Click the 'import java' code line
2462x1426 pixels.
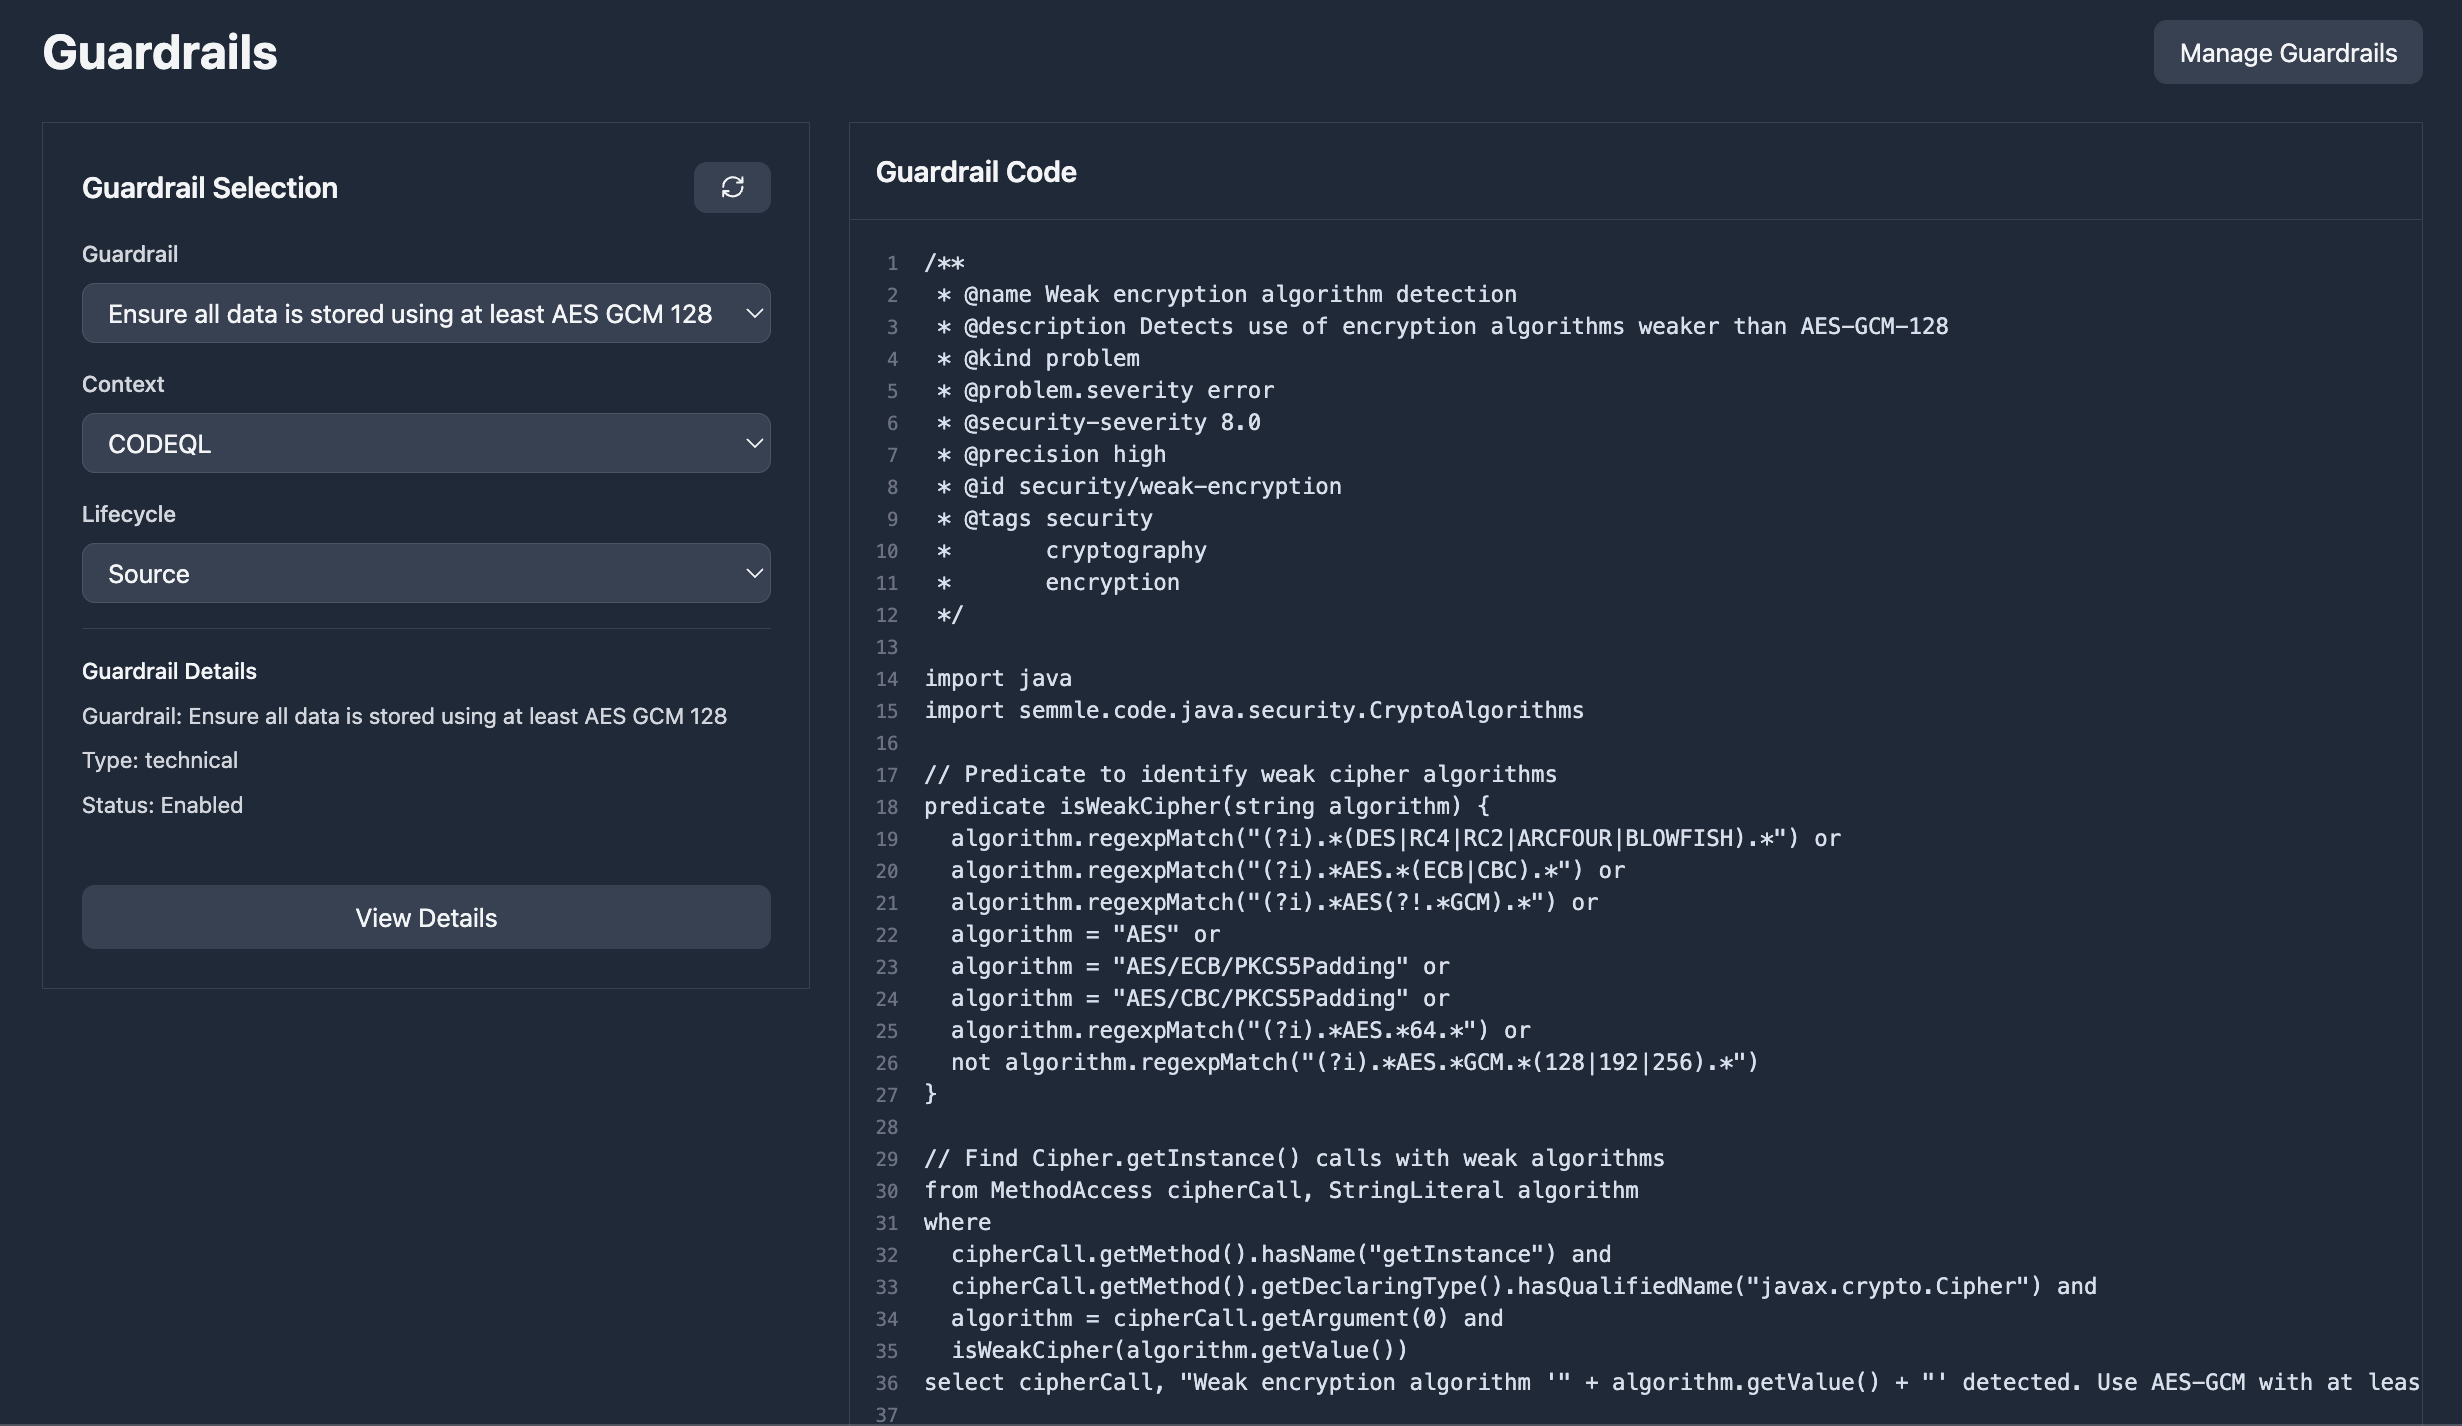pyautogui.click(x=998, y=678)
